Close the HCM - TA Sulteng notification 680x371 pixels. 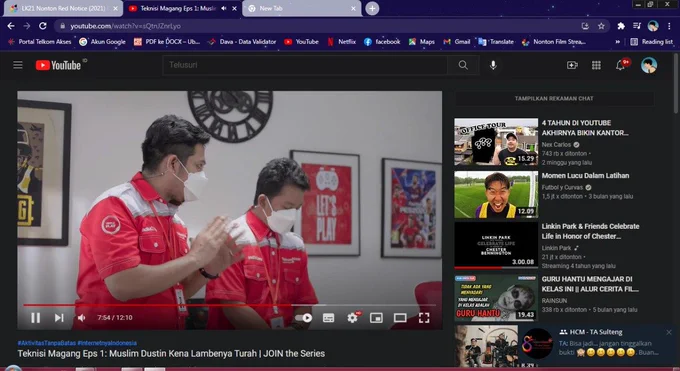coord(669,332)
